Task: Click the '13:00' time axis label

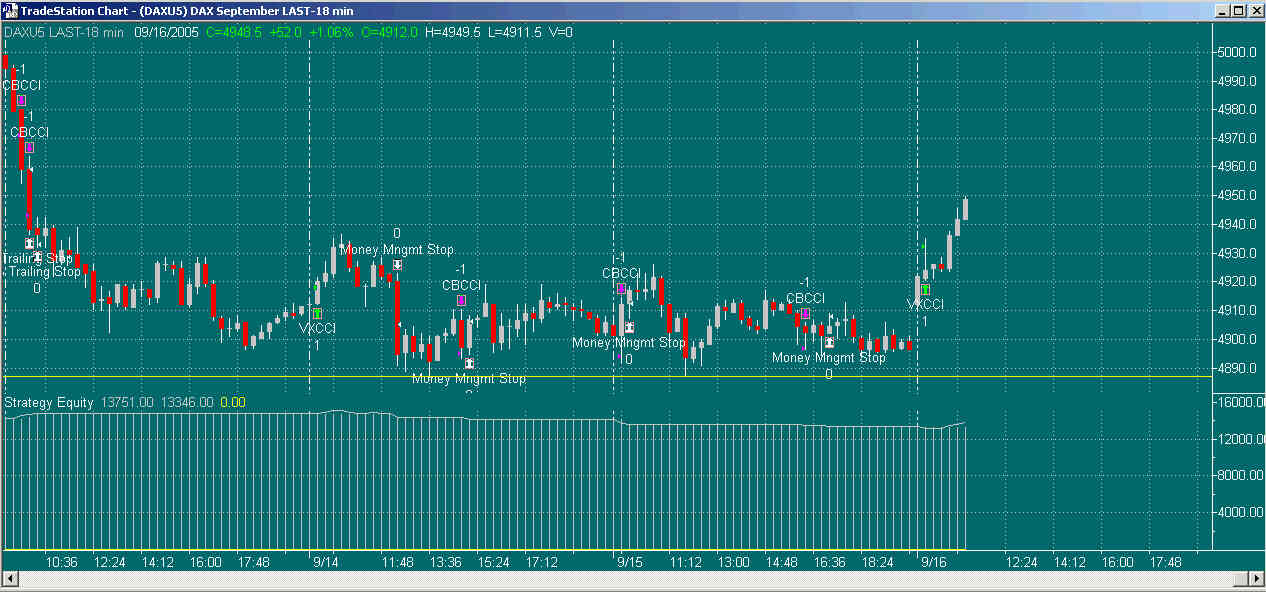Action: (734, 563)
